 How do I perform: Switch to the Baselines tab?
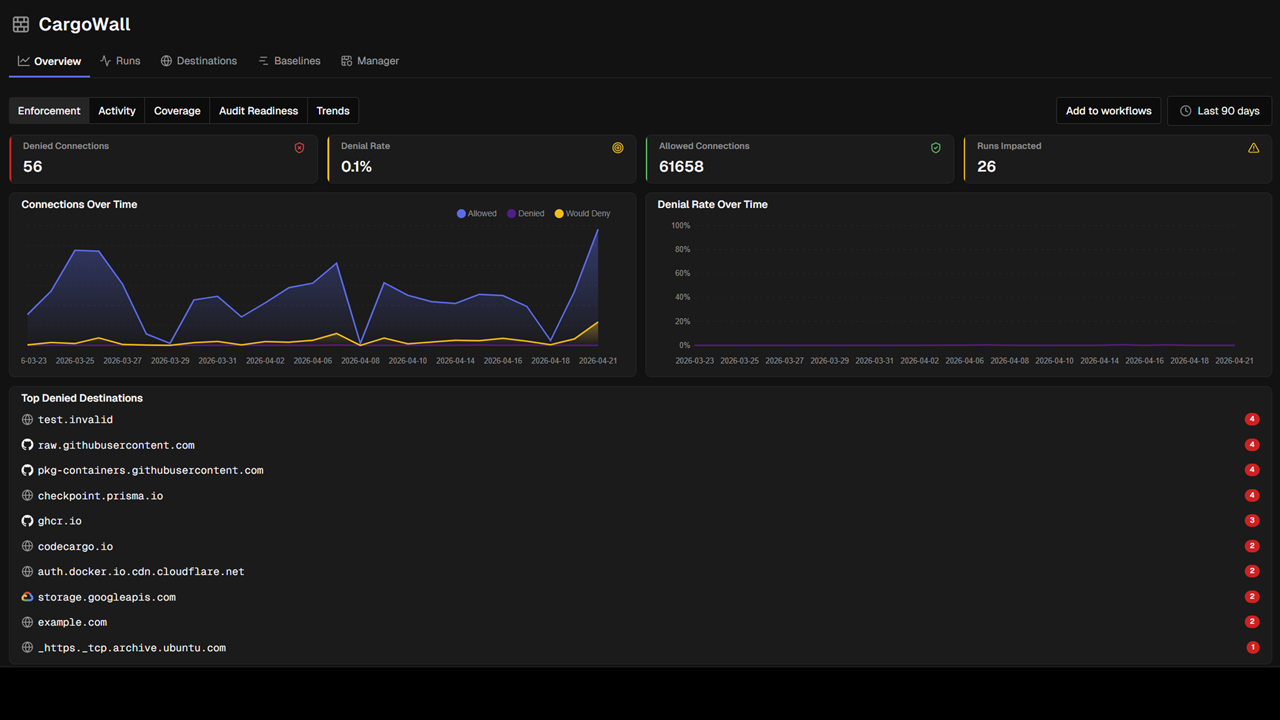289,61
